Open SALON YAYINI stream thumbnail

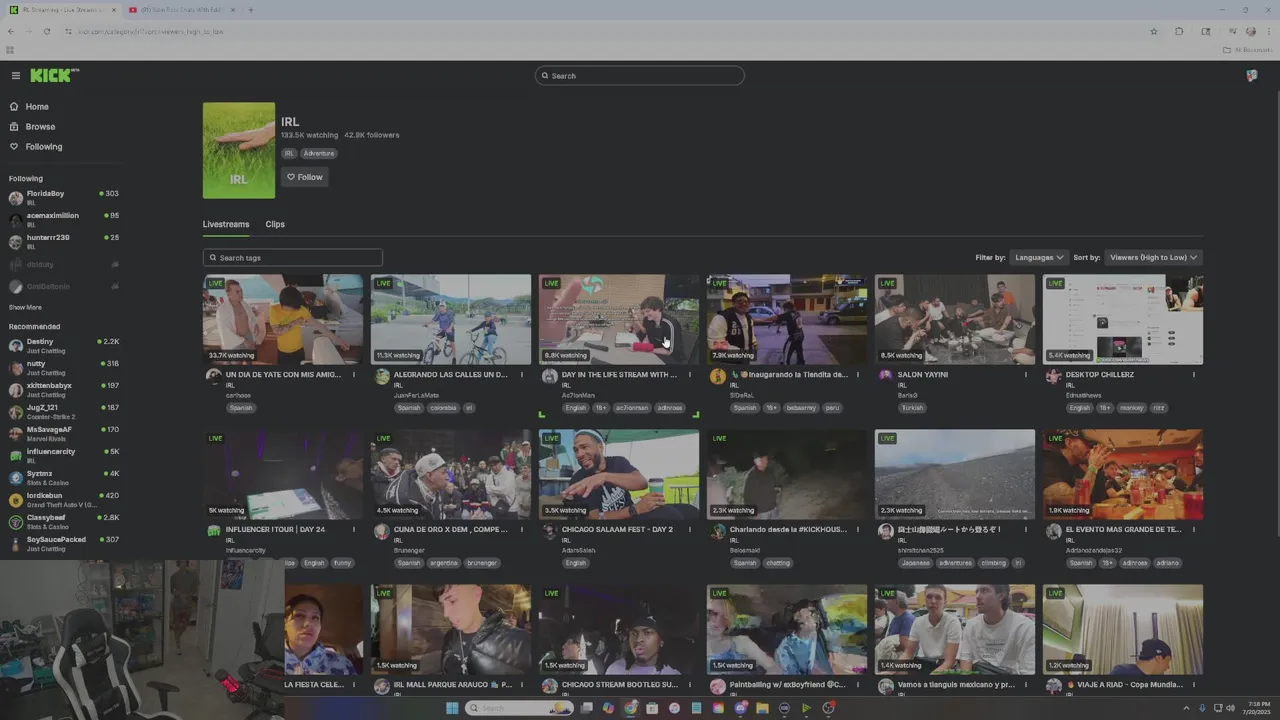pyautogui.click(x=955, y=320)
